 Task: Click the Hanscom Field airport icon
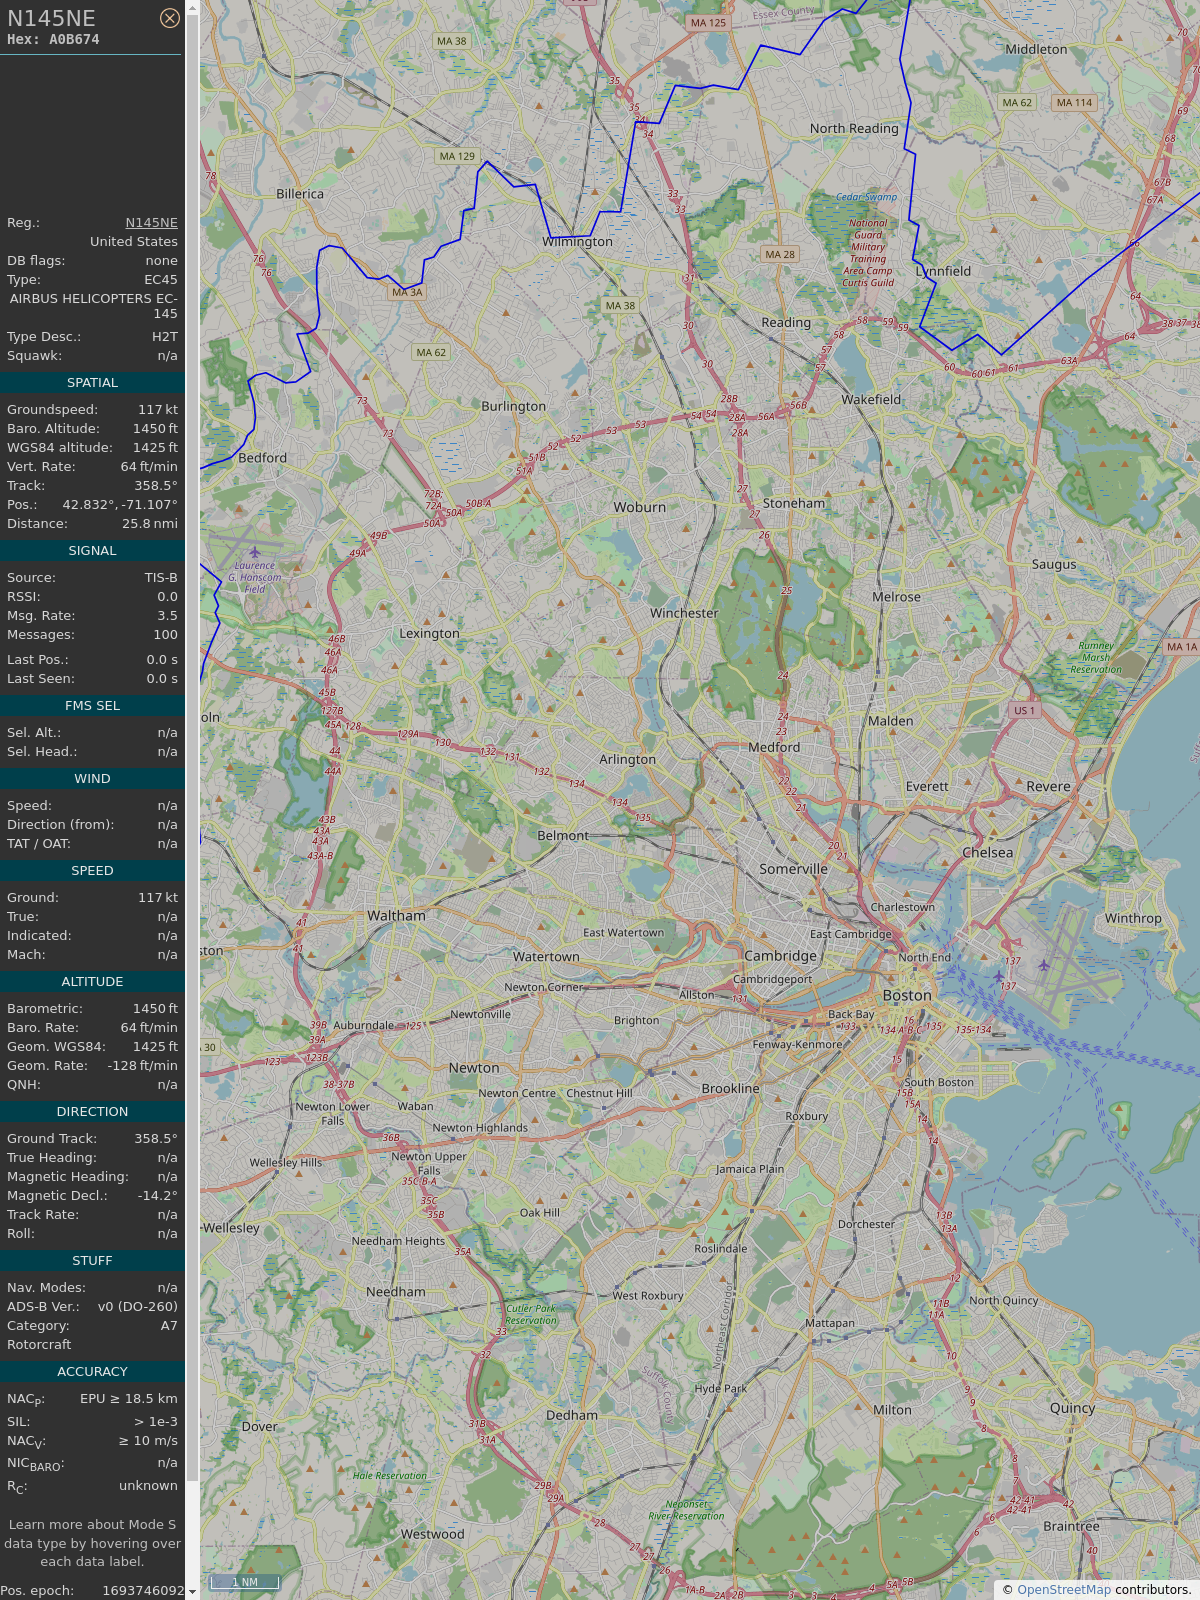[255, 552]
